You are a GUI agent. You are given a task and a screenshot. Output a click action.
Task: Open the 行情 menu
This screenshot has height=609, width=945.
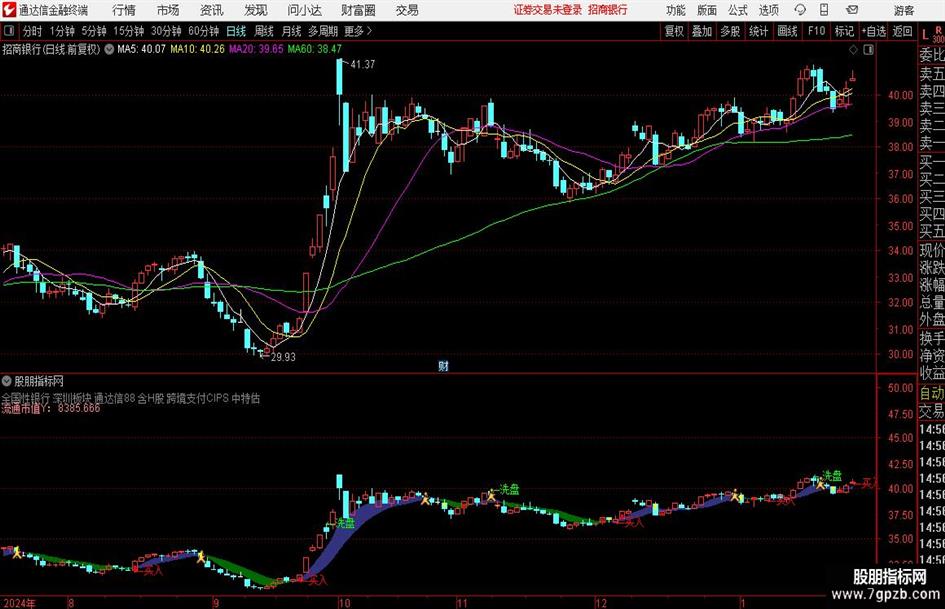[x=124, y=10]
